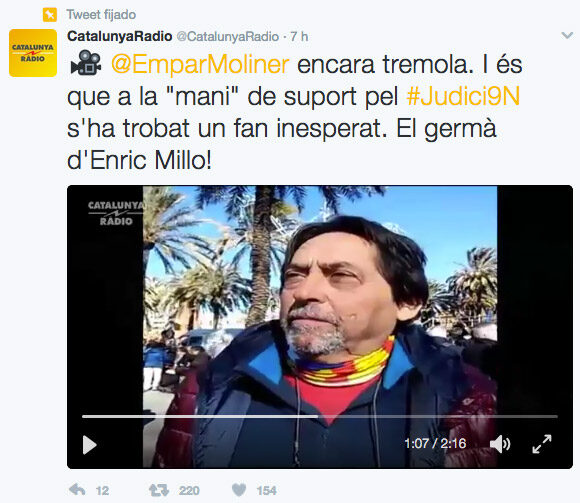This screenshot has height=503, width=580.
Task: Open the CatalunyaRadio display name
Action: 120,36
